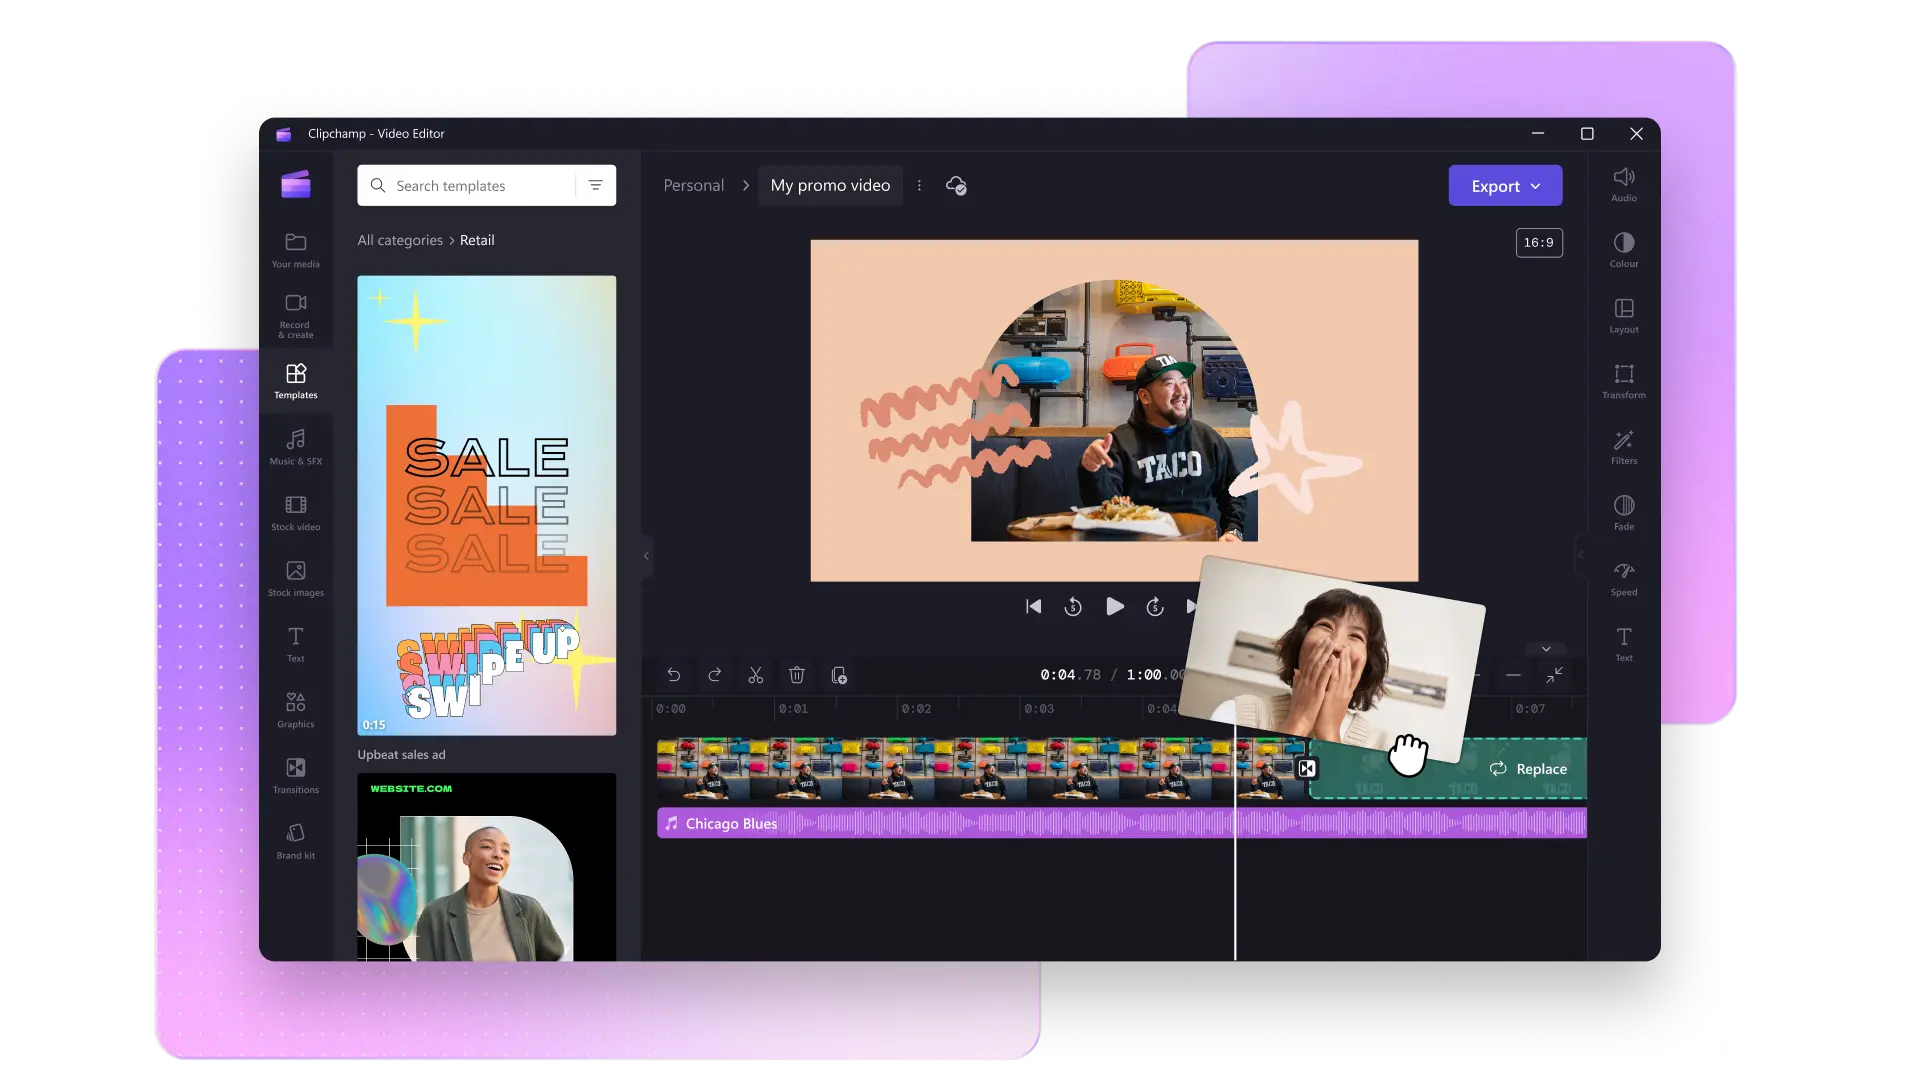The image size is (1920, 1080).
Task: Export the current promo video
Action: coord(1505,185)
